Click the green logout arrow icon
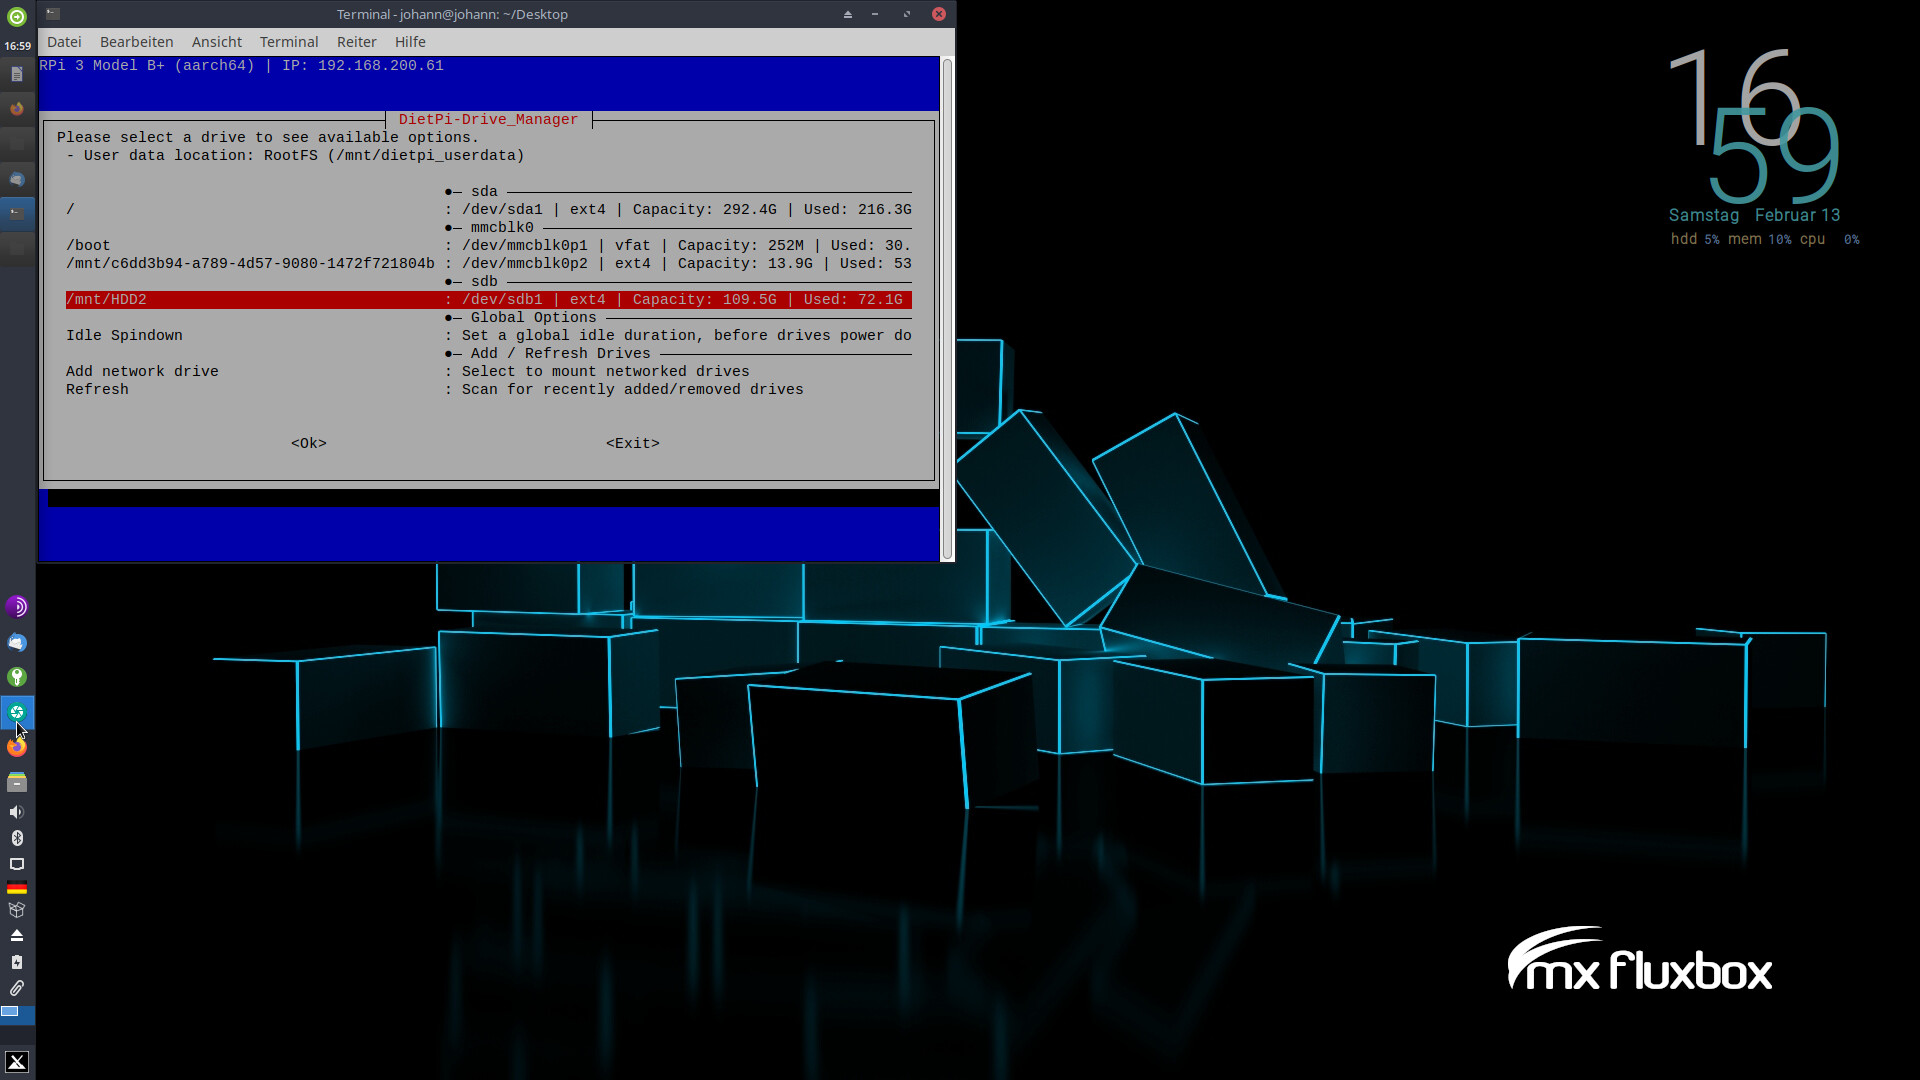Screen dimensions: 1920x1080 coord(17,17)
